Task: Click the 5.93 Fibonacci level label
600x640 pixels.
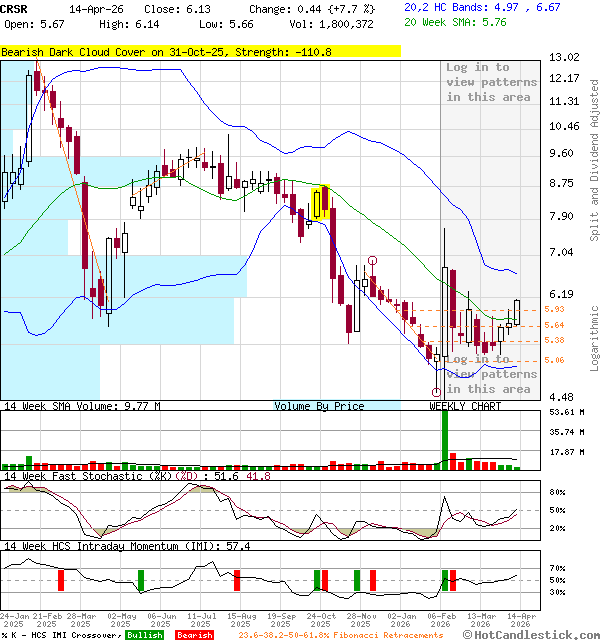Action: 554,309
